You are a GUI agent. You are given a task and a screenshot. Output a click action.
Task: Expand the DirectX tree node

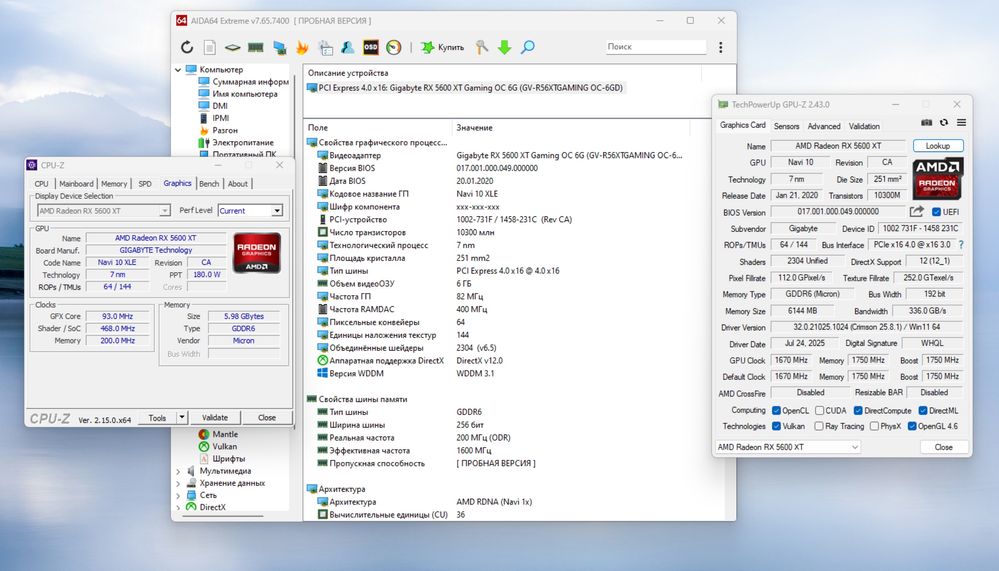point(178,507)
